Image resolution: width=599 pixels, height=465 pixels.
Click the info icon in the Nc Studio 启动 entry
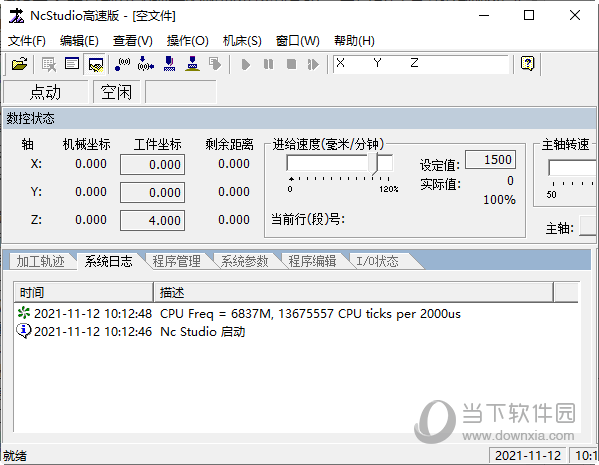24,331
